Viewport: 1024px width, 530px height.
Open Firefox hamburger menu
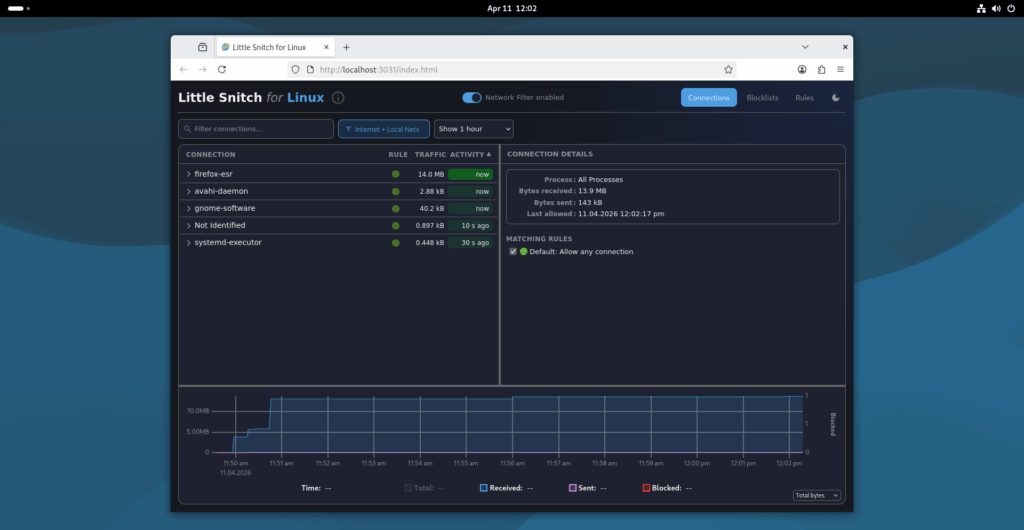tap(840, 69)
